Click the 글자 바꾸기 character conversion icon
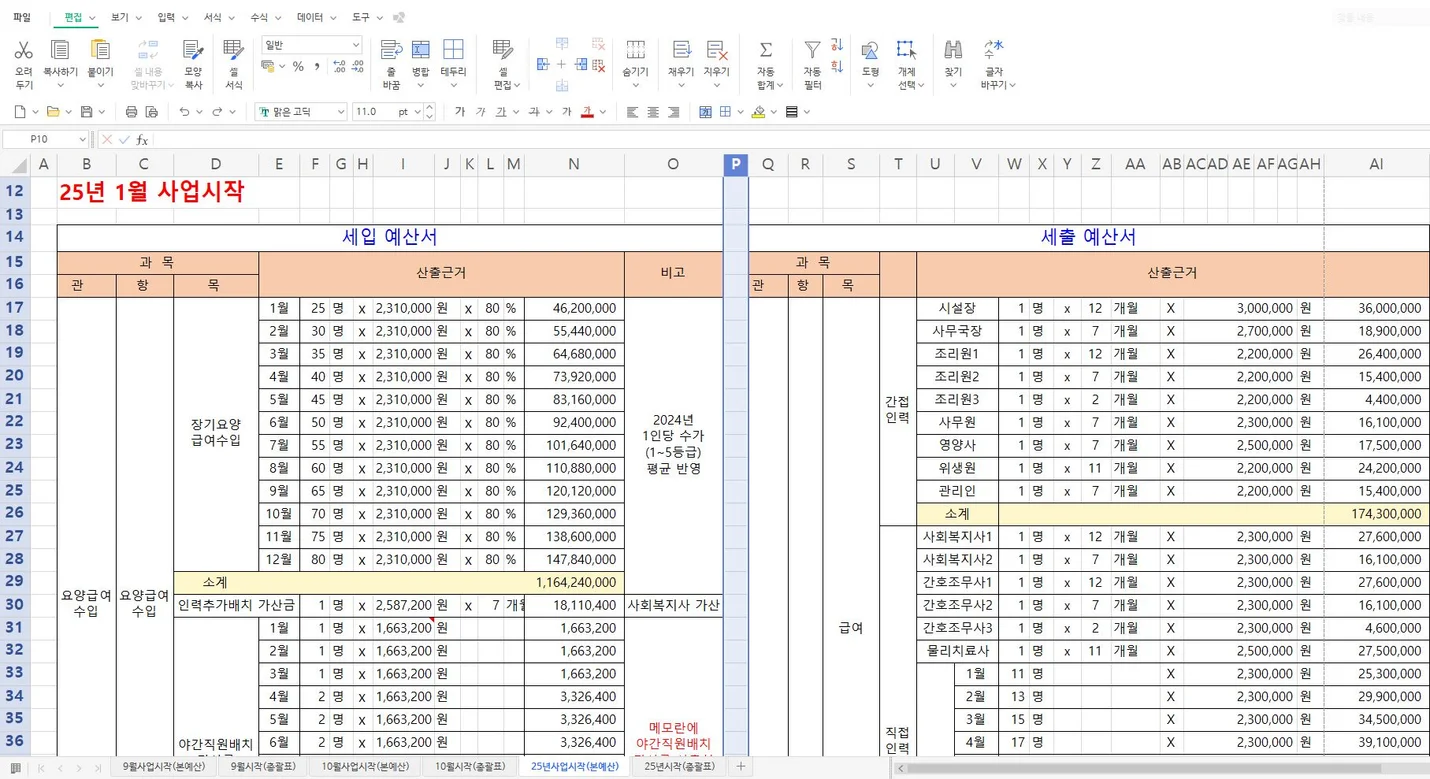Screen dimensions: 1430x779 click(994, 50)
